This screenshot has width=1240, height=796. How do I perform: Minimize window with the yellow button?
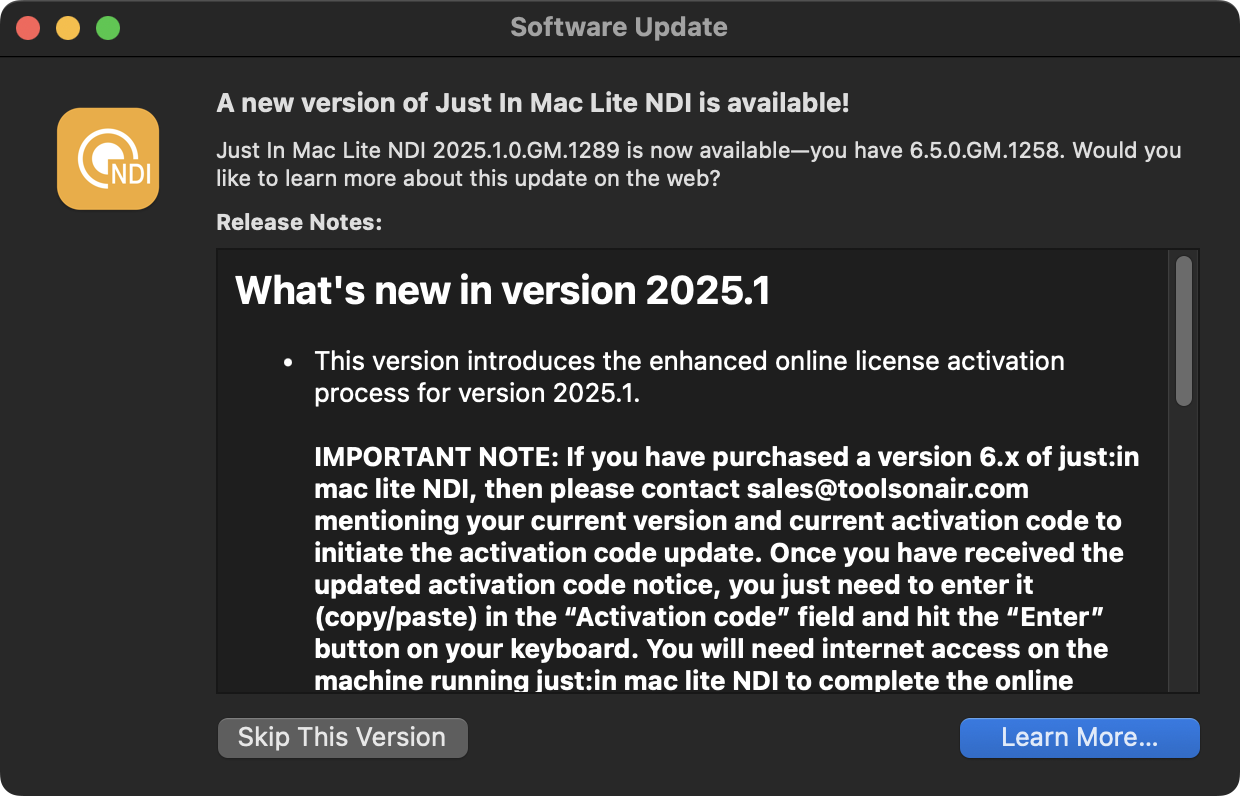pyautogui.click(x=68, y=28)
